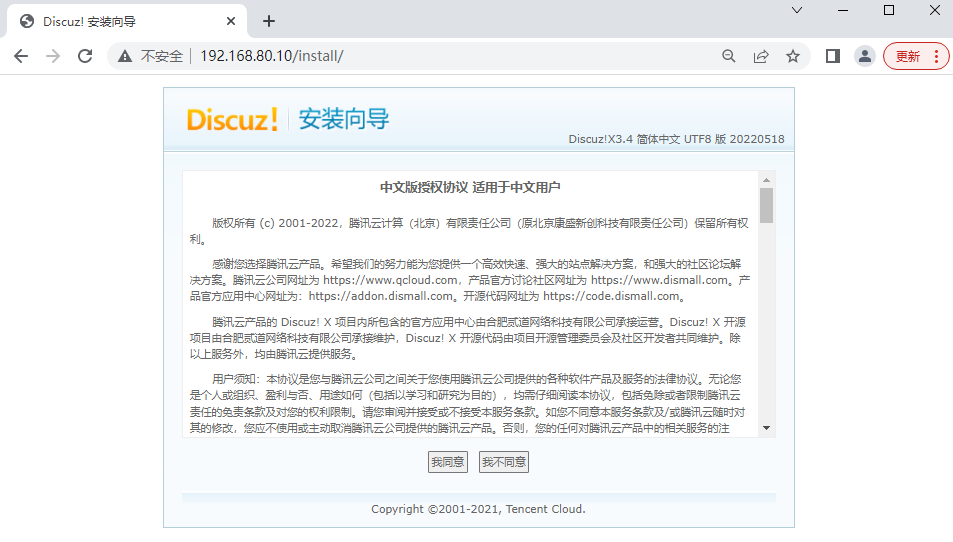Open the not-secure site warning icon
953x542 pixels.
click(x=125, y=57)
